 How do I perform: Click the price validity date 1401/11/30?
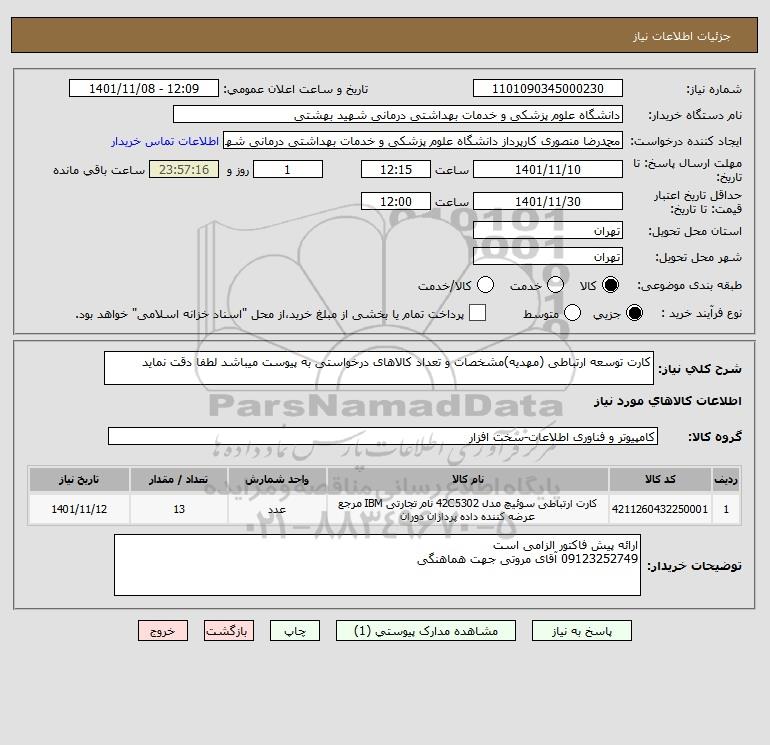tap(548, 201)
